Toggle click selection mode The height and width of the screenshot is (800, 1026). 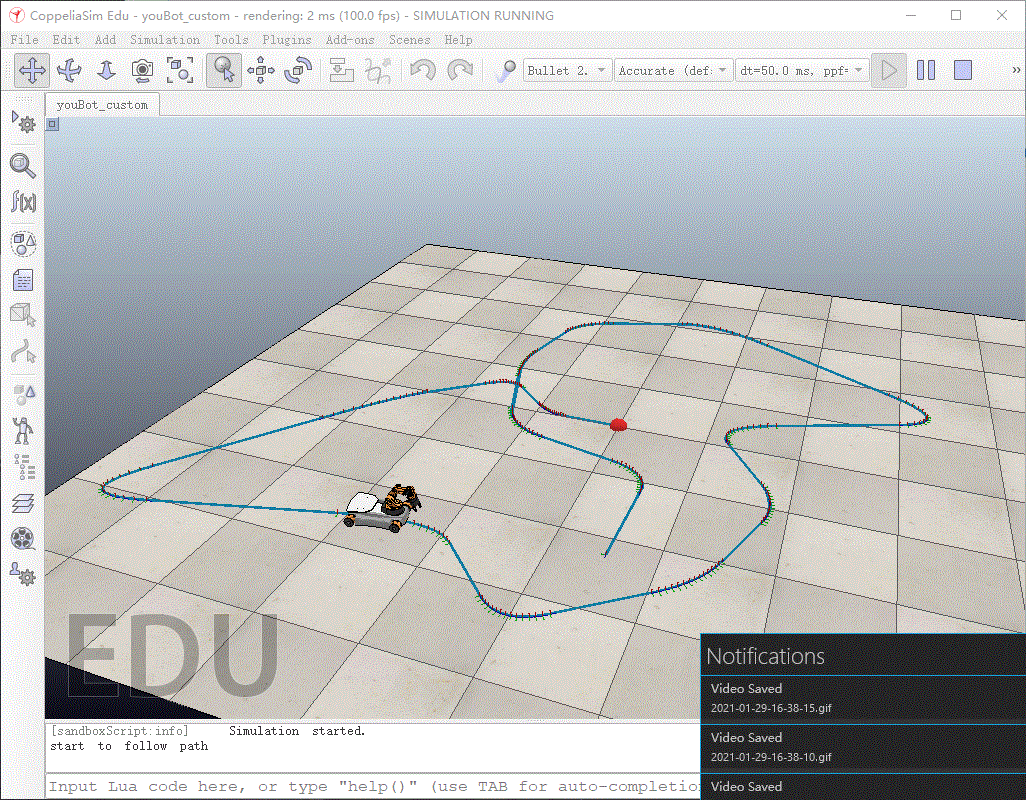point(223,70)
